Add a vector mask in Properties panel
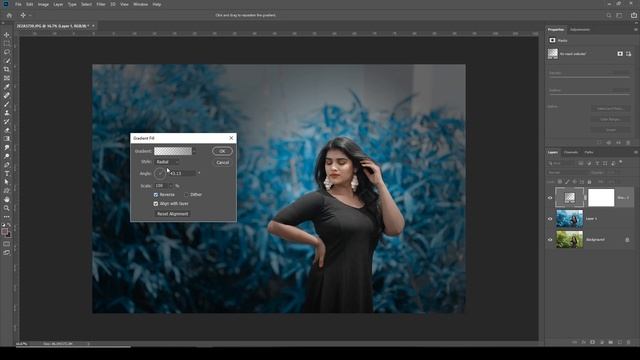The image size is (640, 360). (629, 53)
